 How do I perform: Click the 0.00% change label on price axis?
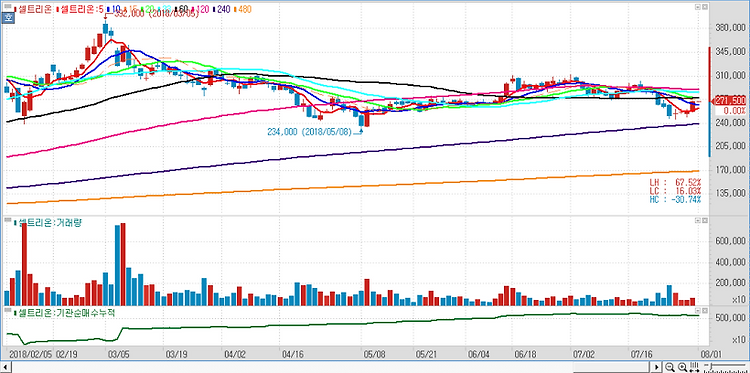(x=735, y=111)
